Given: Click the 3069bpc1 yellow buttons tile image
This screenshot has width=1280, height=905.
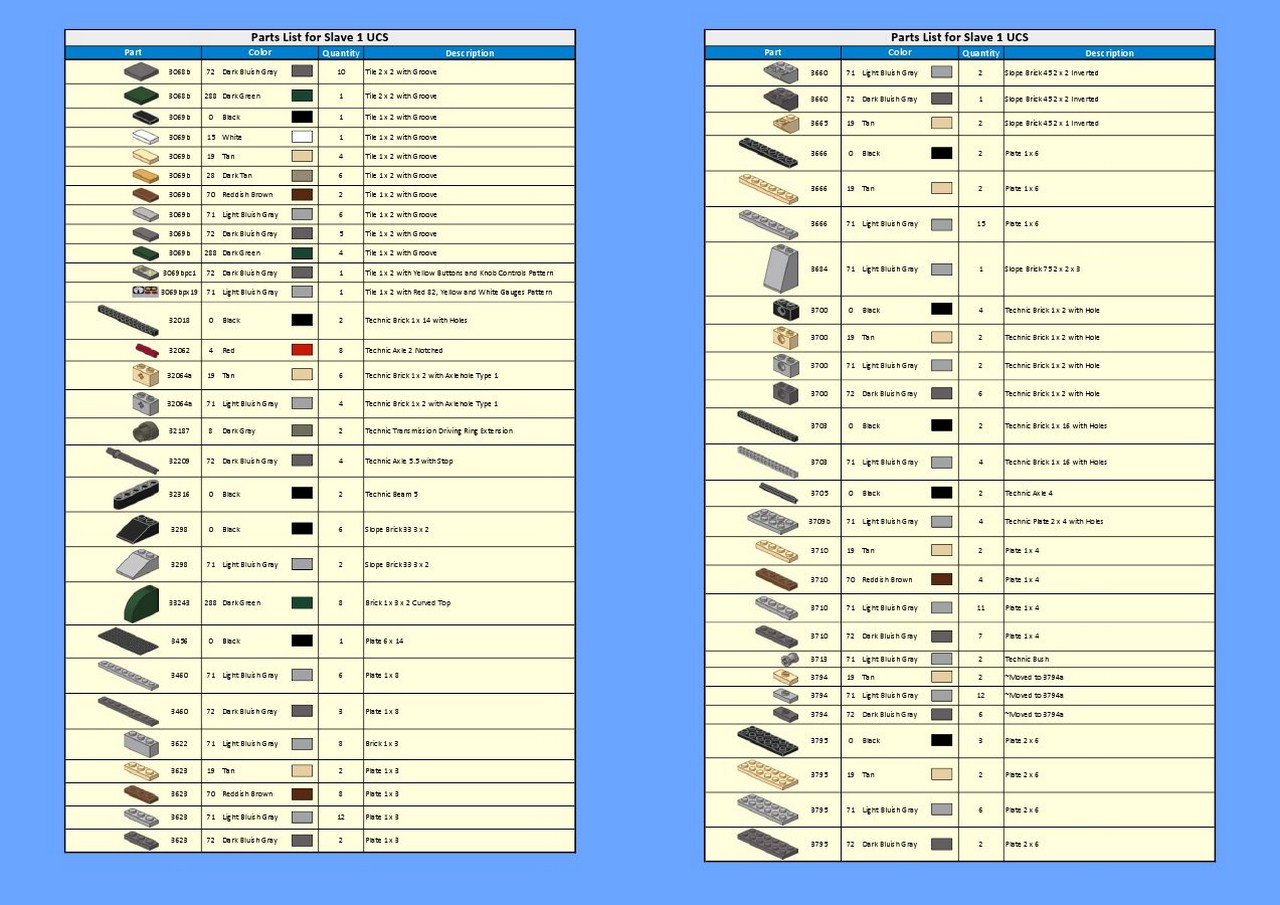Looking at the screenshot, I should (x=146, y=272).
